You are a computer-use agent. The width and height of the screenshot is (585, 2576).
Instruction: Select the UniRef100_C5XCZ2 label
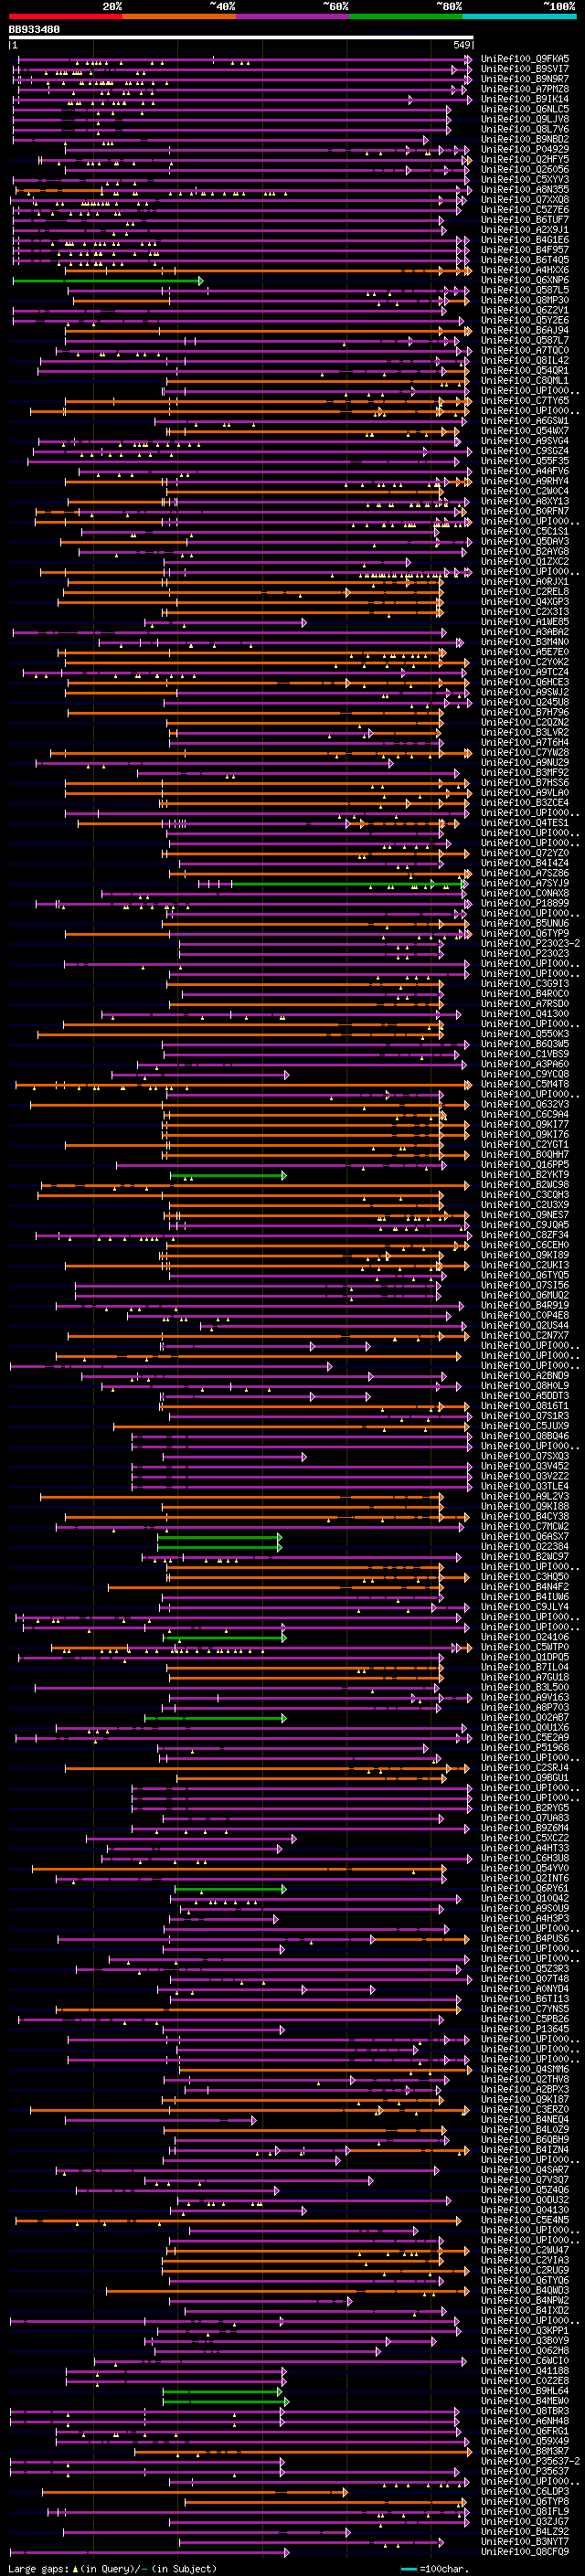[x=525, y=1838]
